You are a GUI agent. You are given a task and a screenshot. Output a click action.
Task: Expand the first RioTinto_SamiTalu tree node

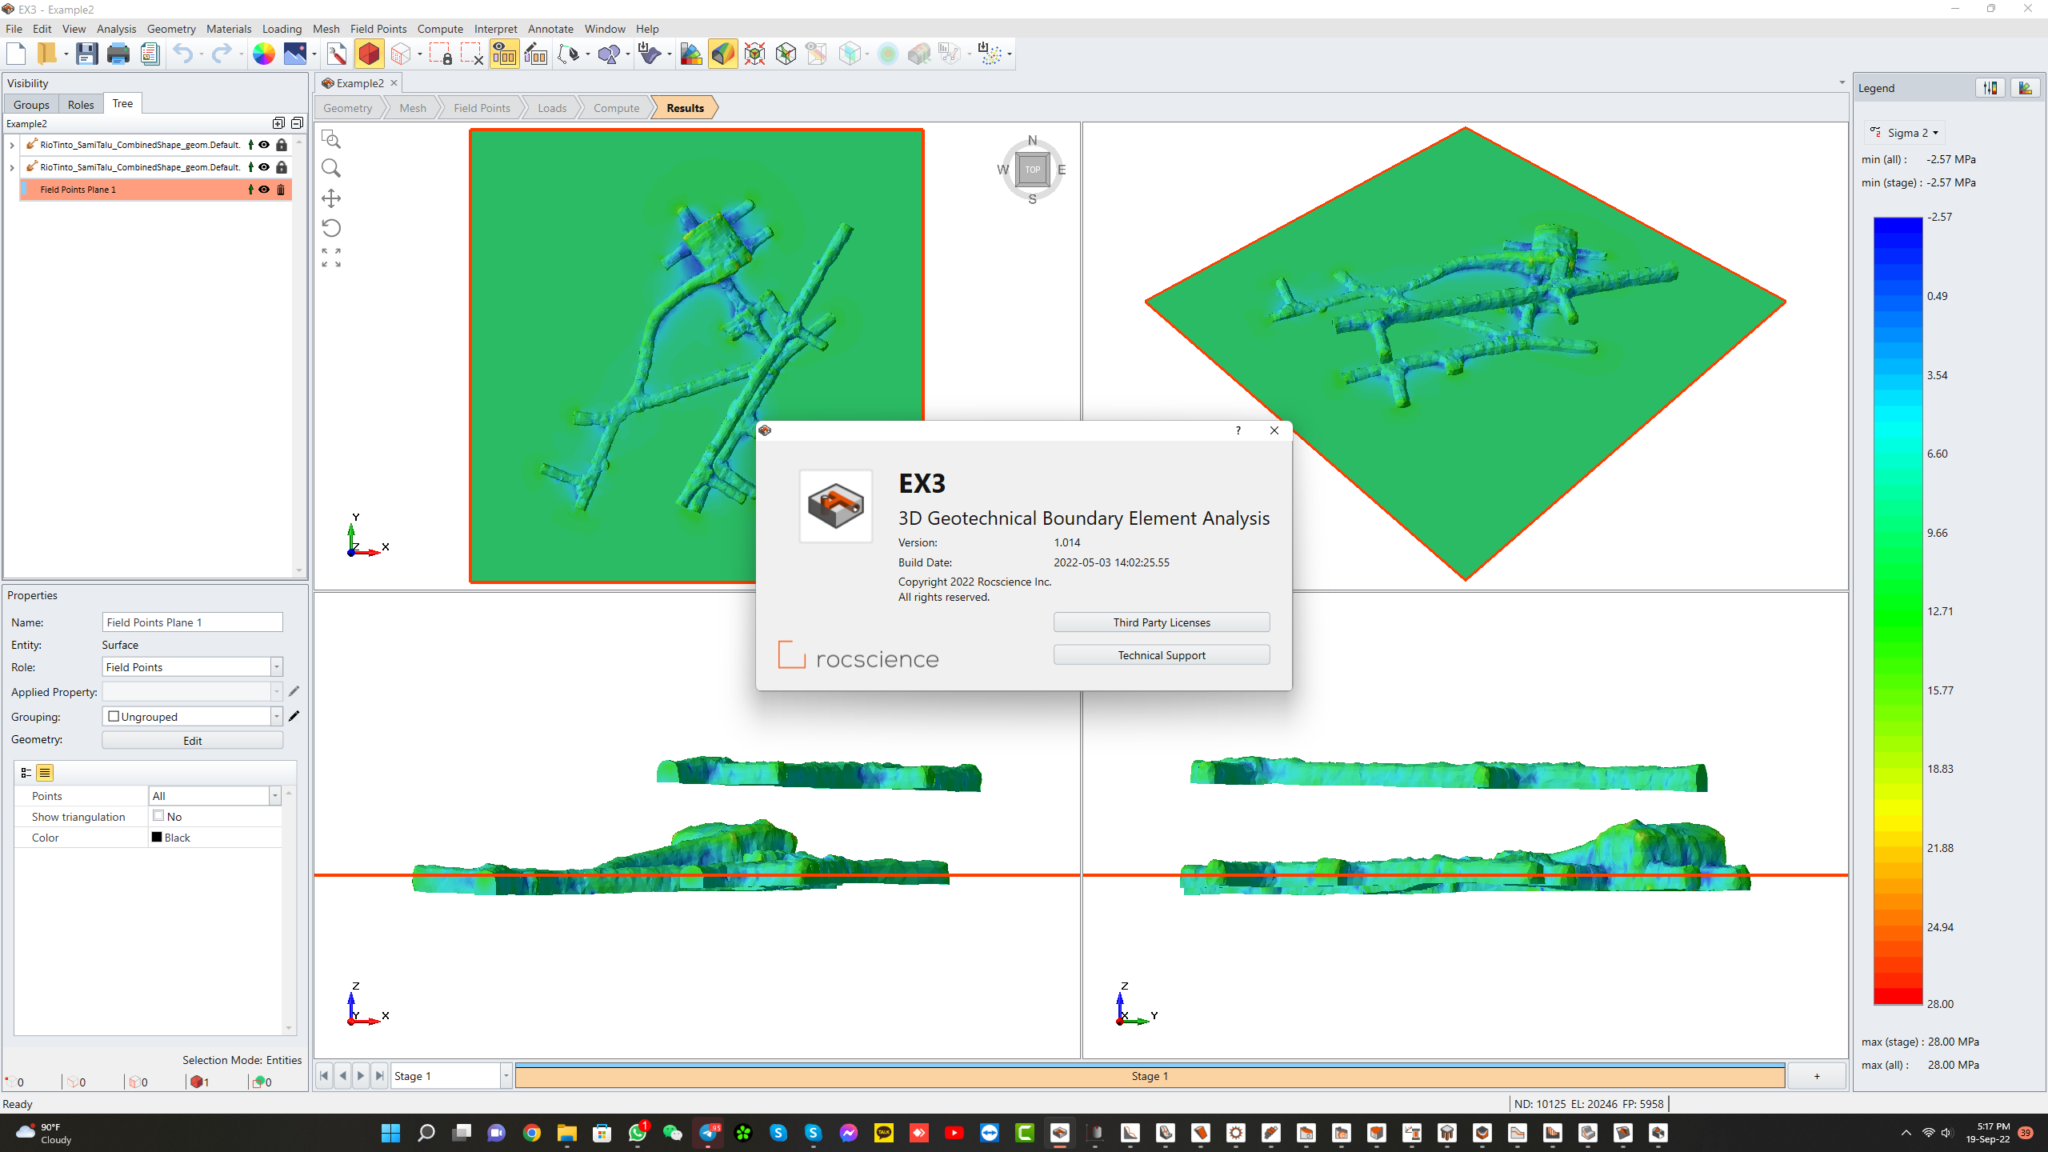pyautogui.click(x=10, y=144)
